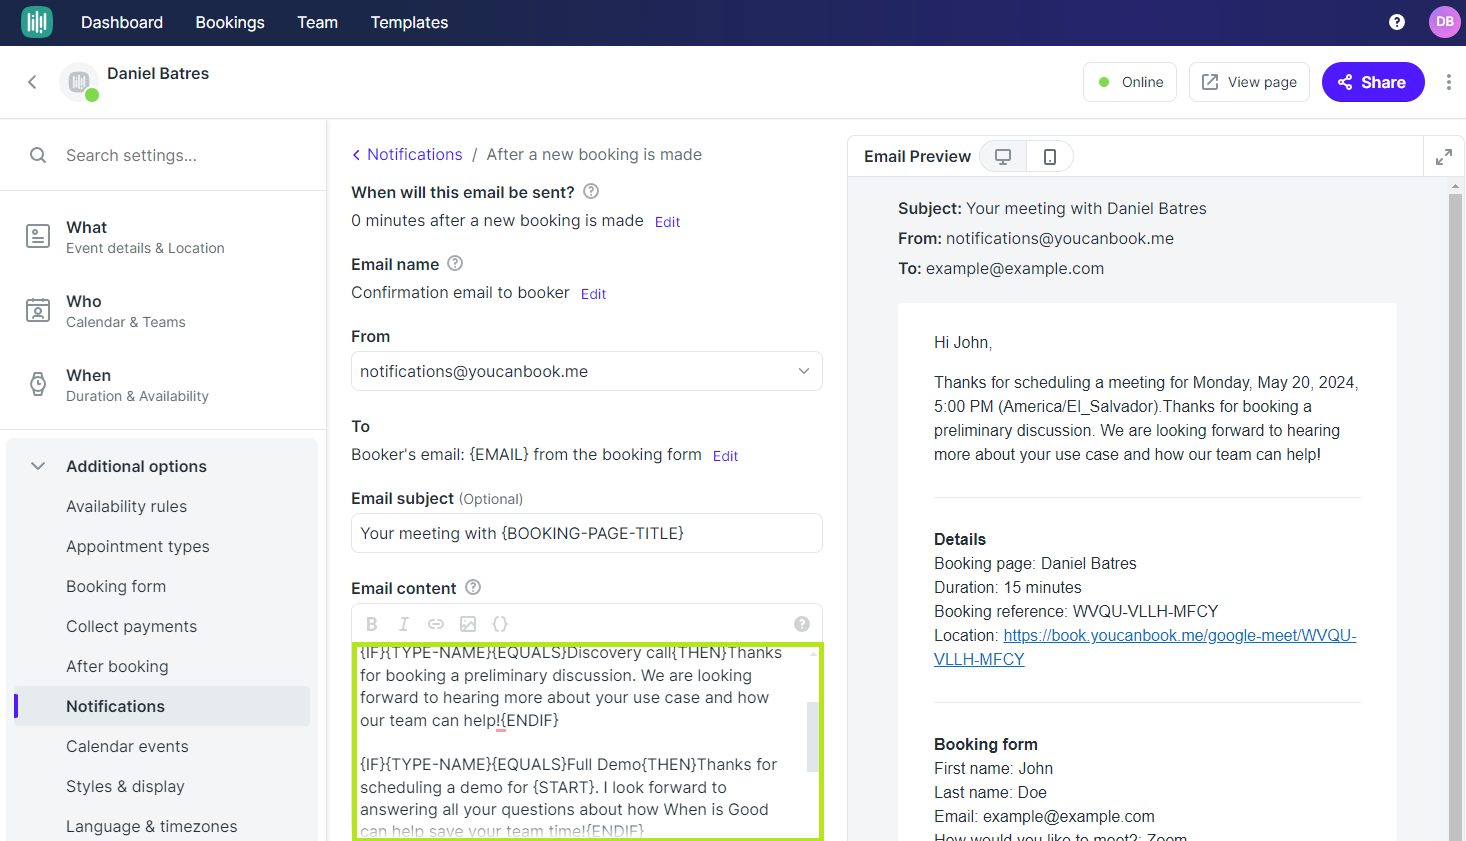The height and width of the screenshot is (841, 1466).
Task: Click the What event details icon
Action: [38, 236]
